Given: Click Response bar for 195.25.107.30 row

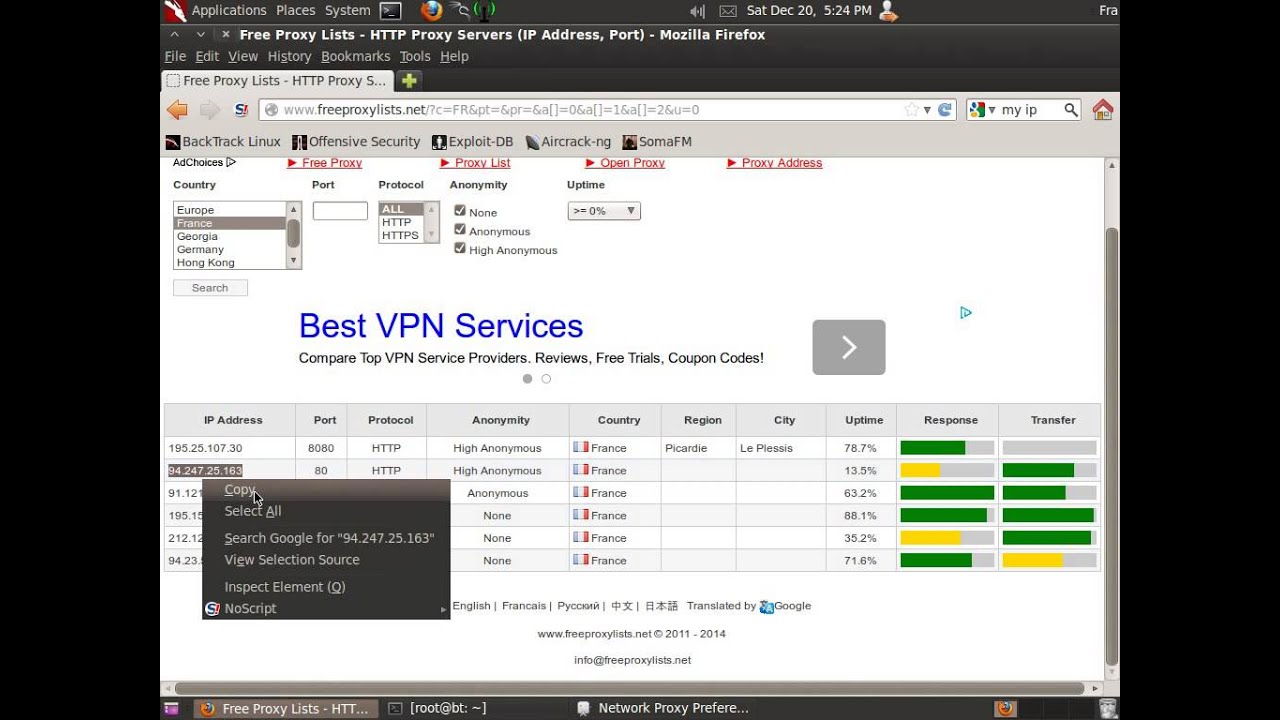Looking at the screenshot, I should click(947, 448).
